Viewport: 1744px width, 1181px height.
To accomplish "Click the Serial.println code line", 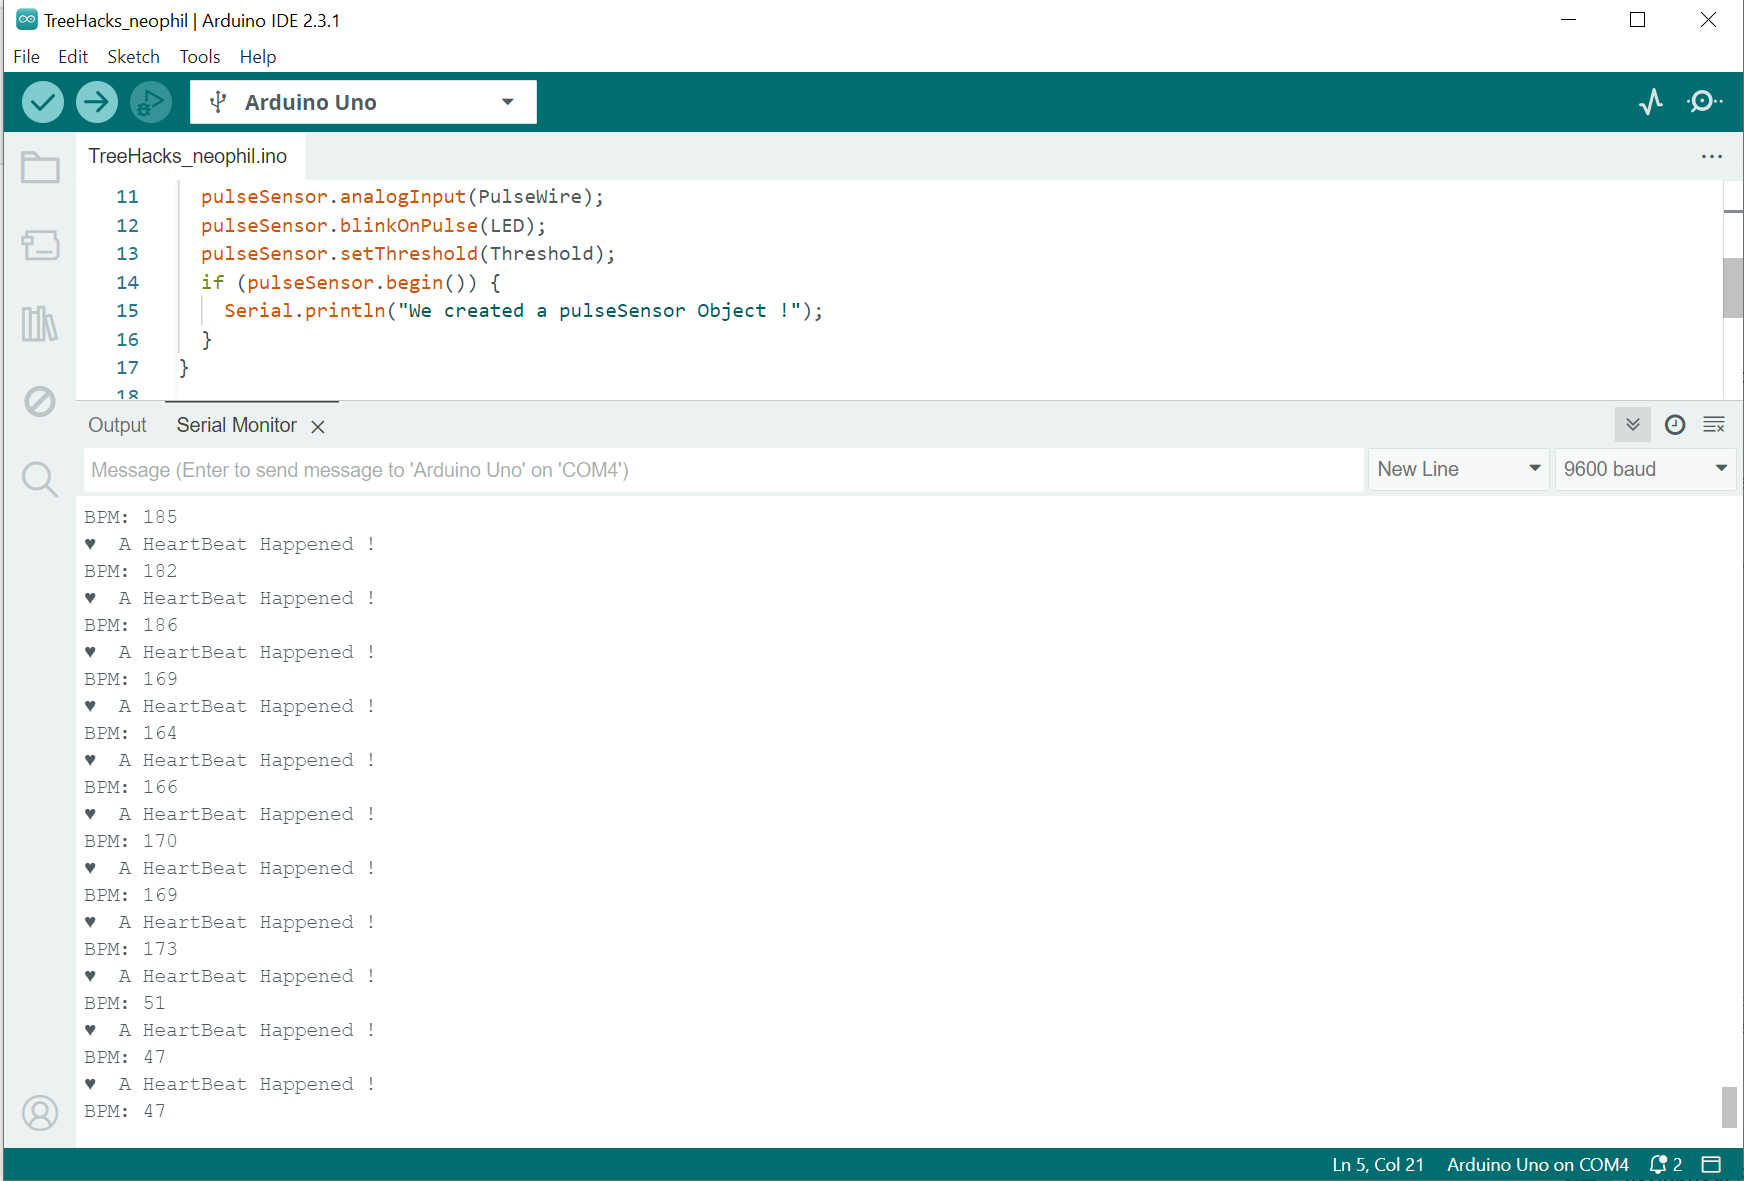I will pyautogui.click(x=523, y=311).
